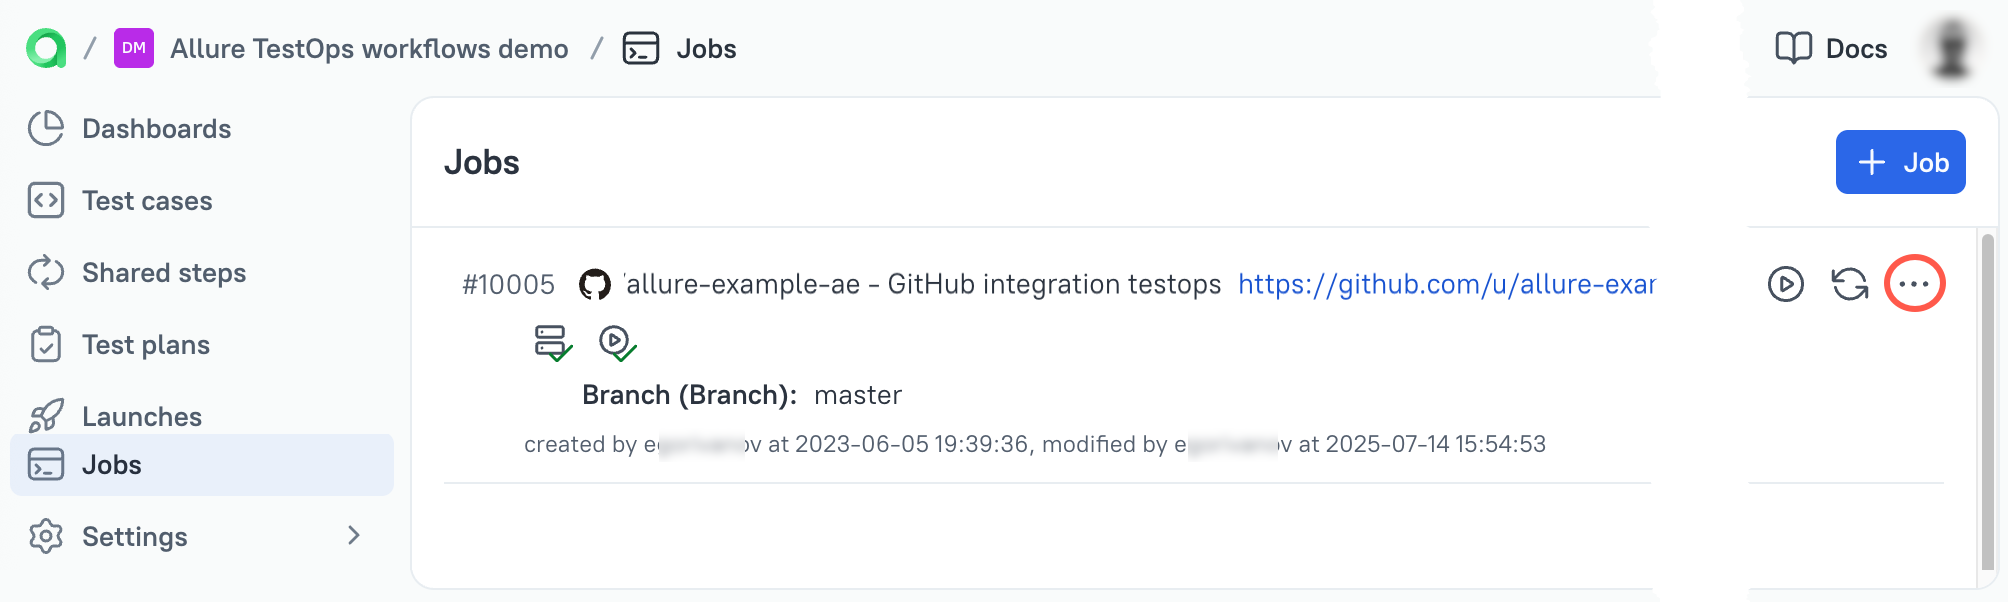Click the blue add Job button
The image size is (2008, 602).
pyautogui.click(x=1900, y=162)
